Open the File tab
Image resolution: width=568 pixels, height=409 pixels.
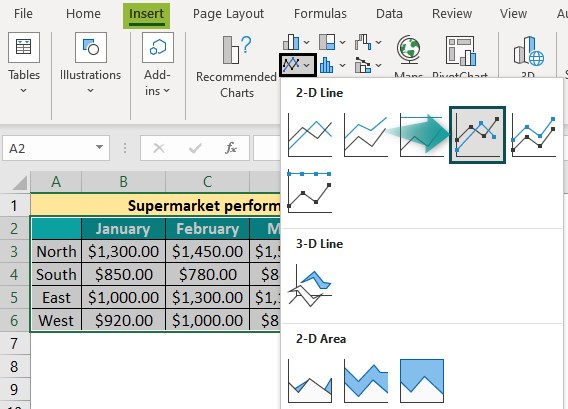23,14
